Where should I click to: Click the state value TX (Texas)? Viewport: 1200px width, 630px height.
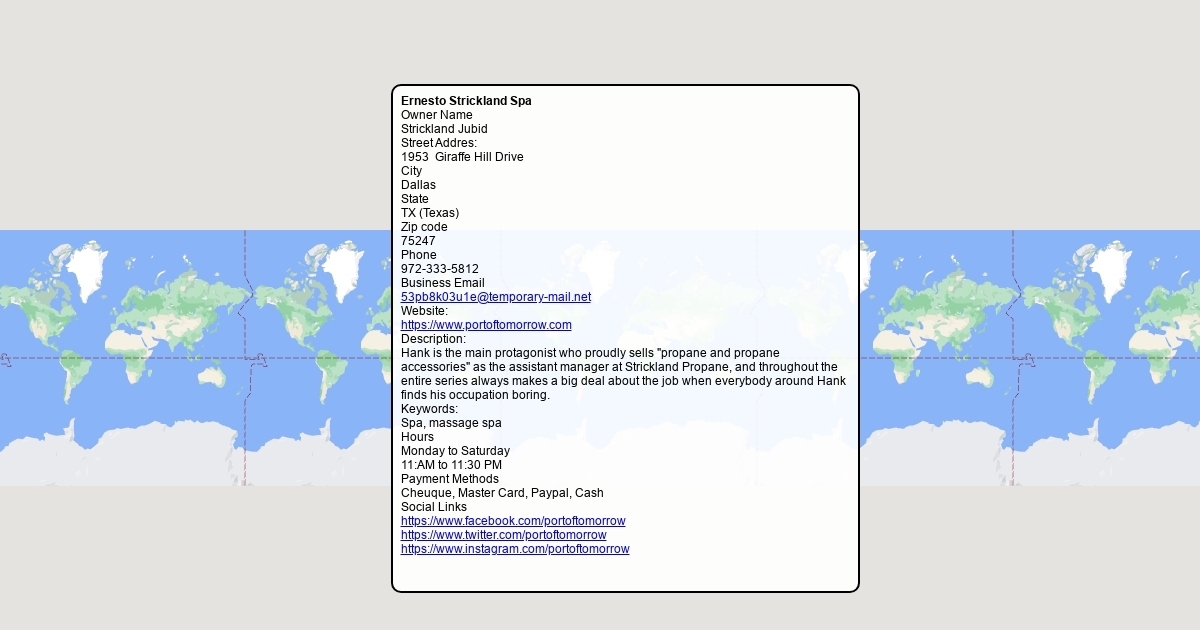coord(430,213)
